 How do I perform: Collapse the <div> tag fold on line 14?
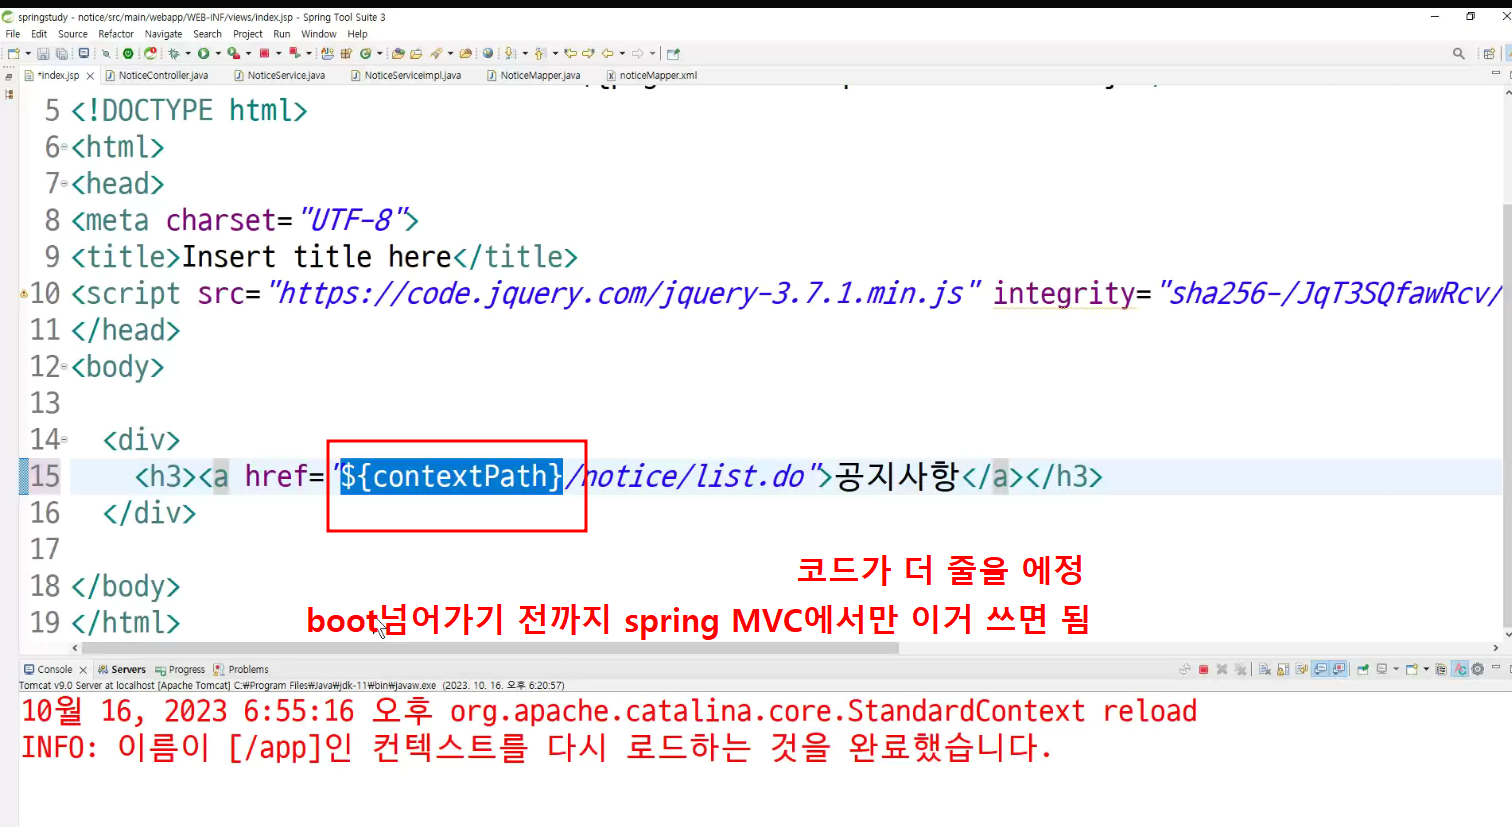[x=64, y=441]
